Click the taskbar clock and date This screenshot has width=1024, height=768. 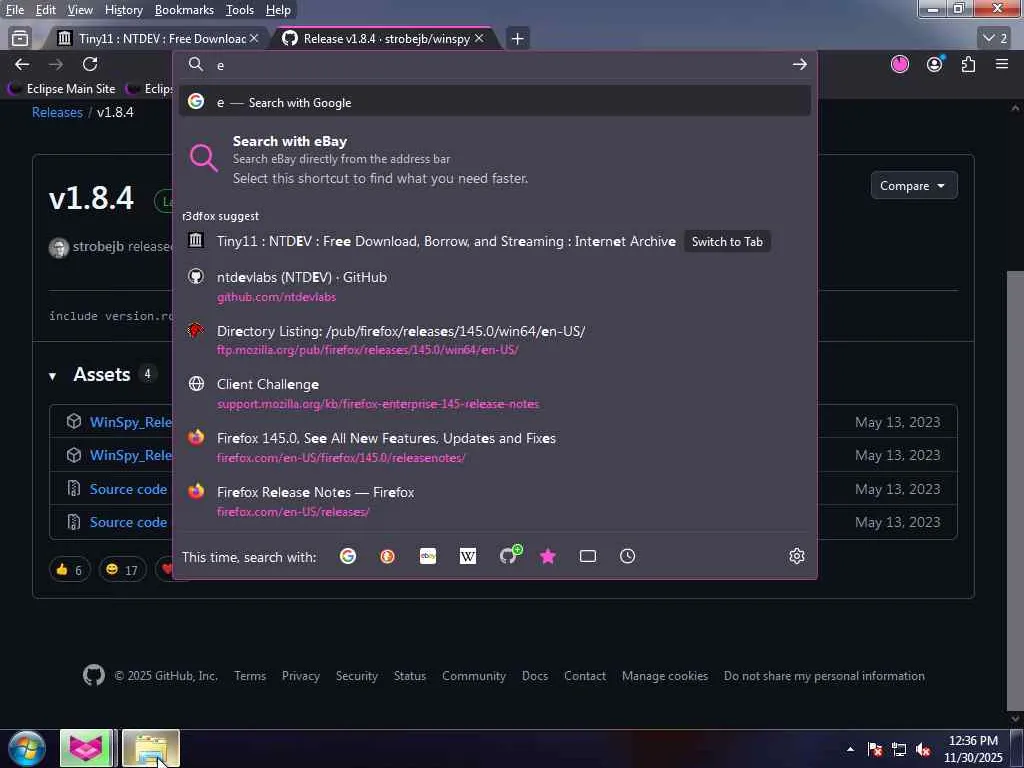pos(973,749)
